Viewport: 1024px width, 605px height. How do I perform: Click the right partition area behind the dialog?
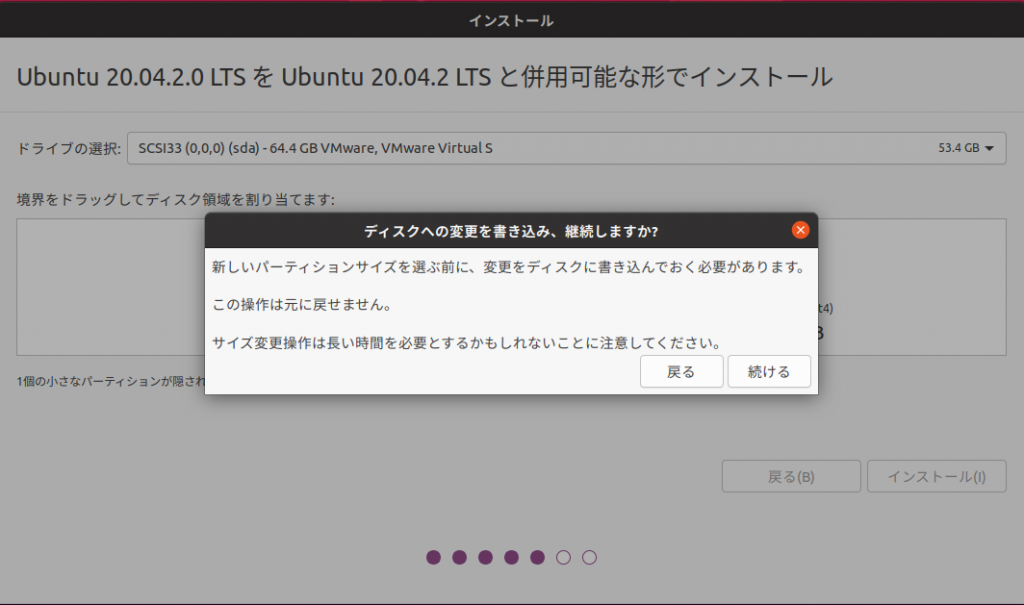[x=911, y=286]
